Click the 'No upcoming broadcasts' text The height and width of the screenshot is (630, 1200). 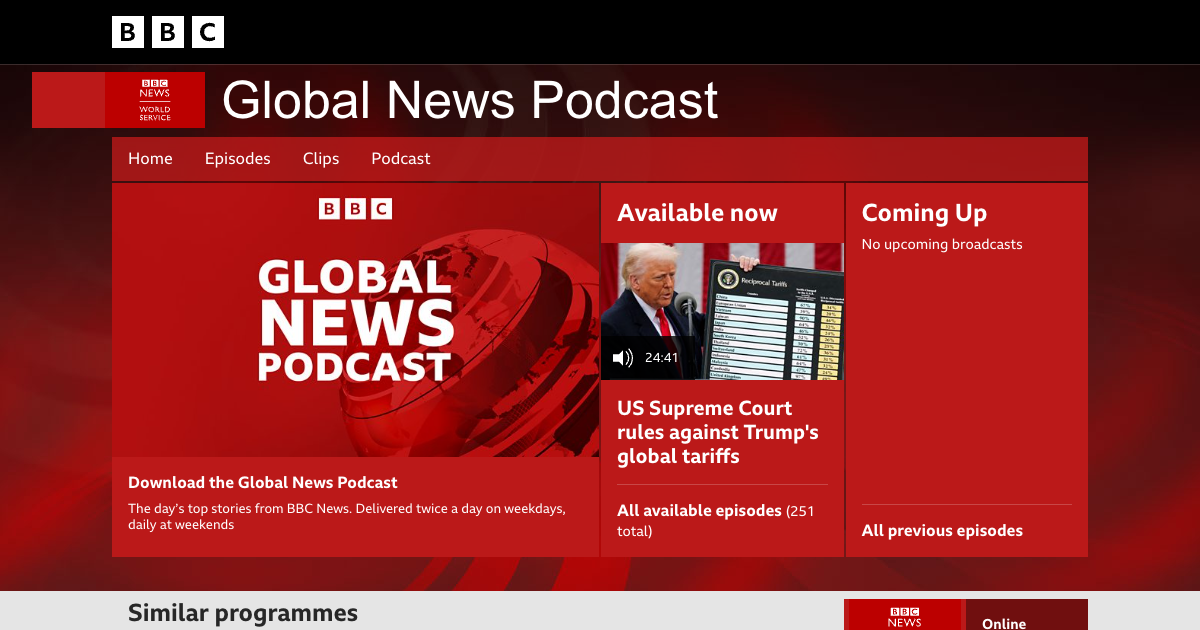[942, 244]
